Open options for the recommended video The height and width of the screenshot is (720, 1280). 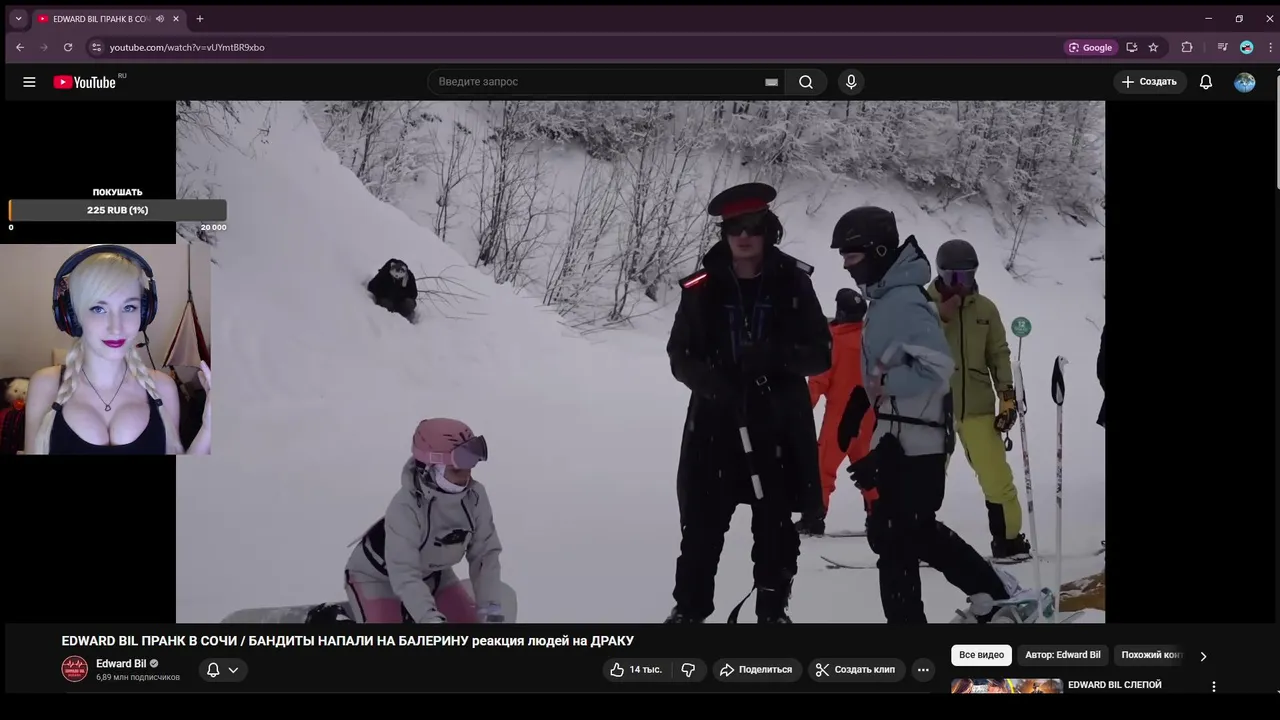tap(1214, 687)
